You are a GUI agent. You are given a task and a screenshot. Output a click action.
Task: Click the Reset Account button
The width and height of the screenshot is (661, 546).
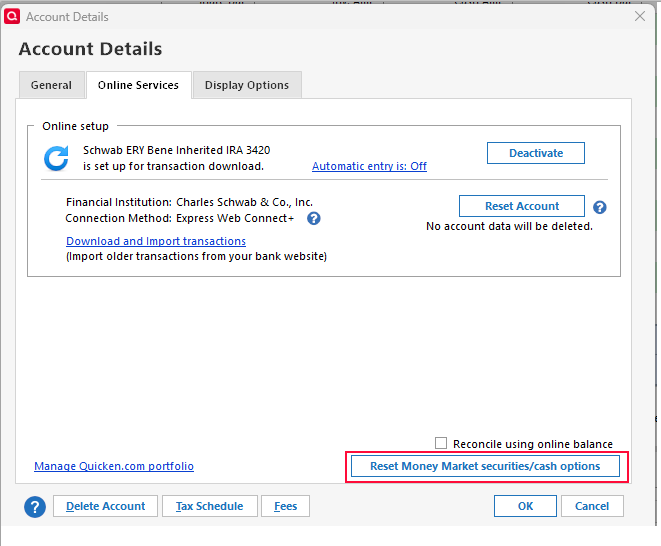[521, 206]
